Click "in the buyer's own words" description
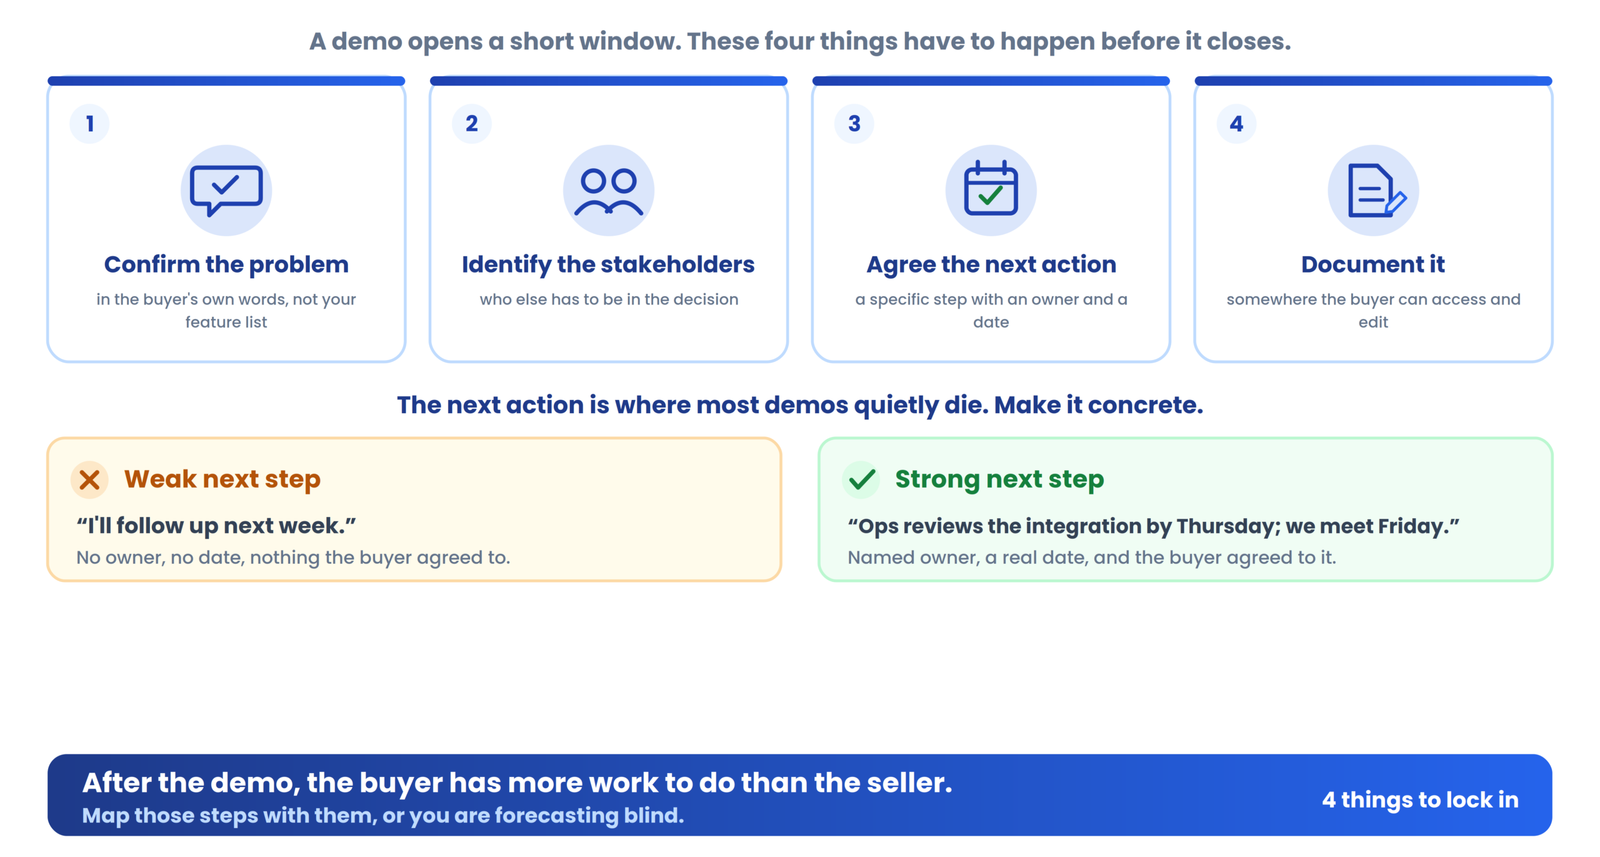 click(226, 310)
